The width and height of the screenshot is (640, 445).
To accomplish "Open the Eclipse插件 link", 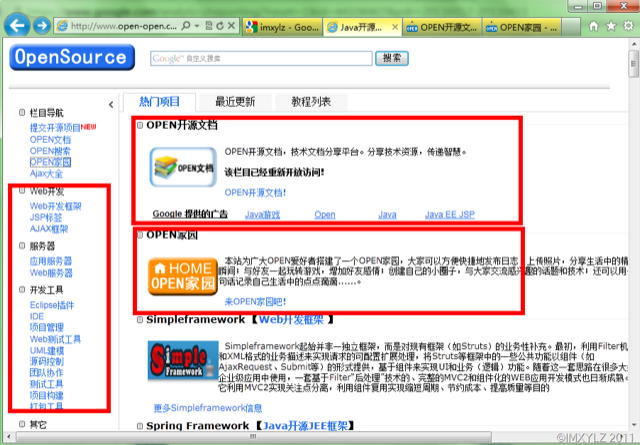I will 52,305.
